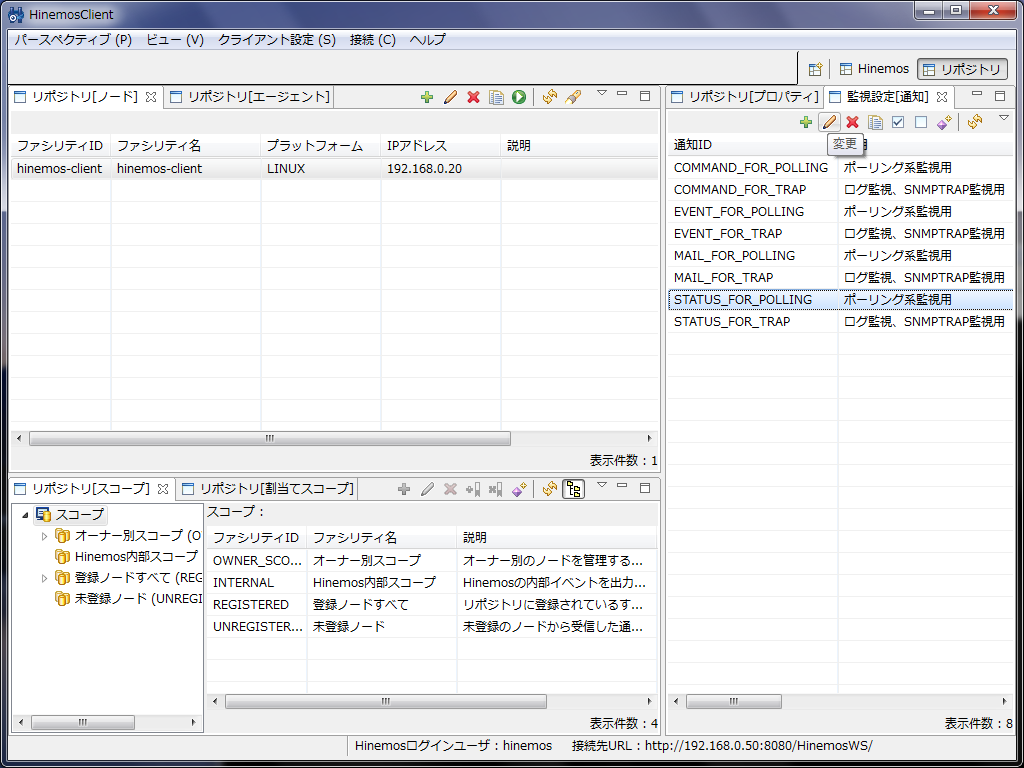Select the hinemos-client node row
Image resolution: width=1024 pixels, height=768 pixels.
pyautogui.click(x=335, y=168)
